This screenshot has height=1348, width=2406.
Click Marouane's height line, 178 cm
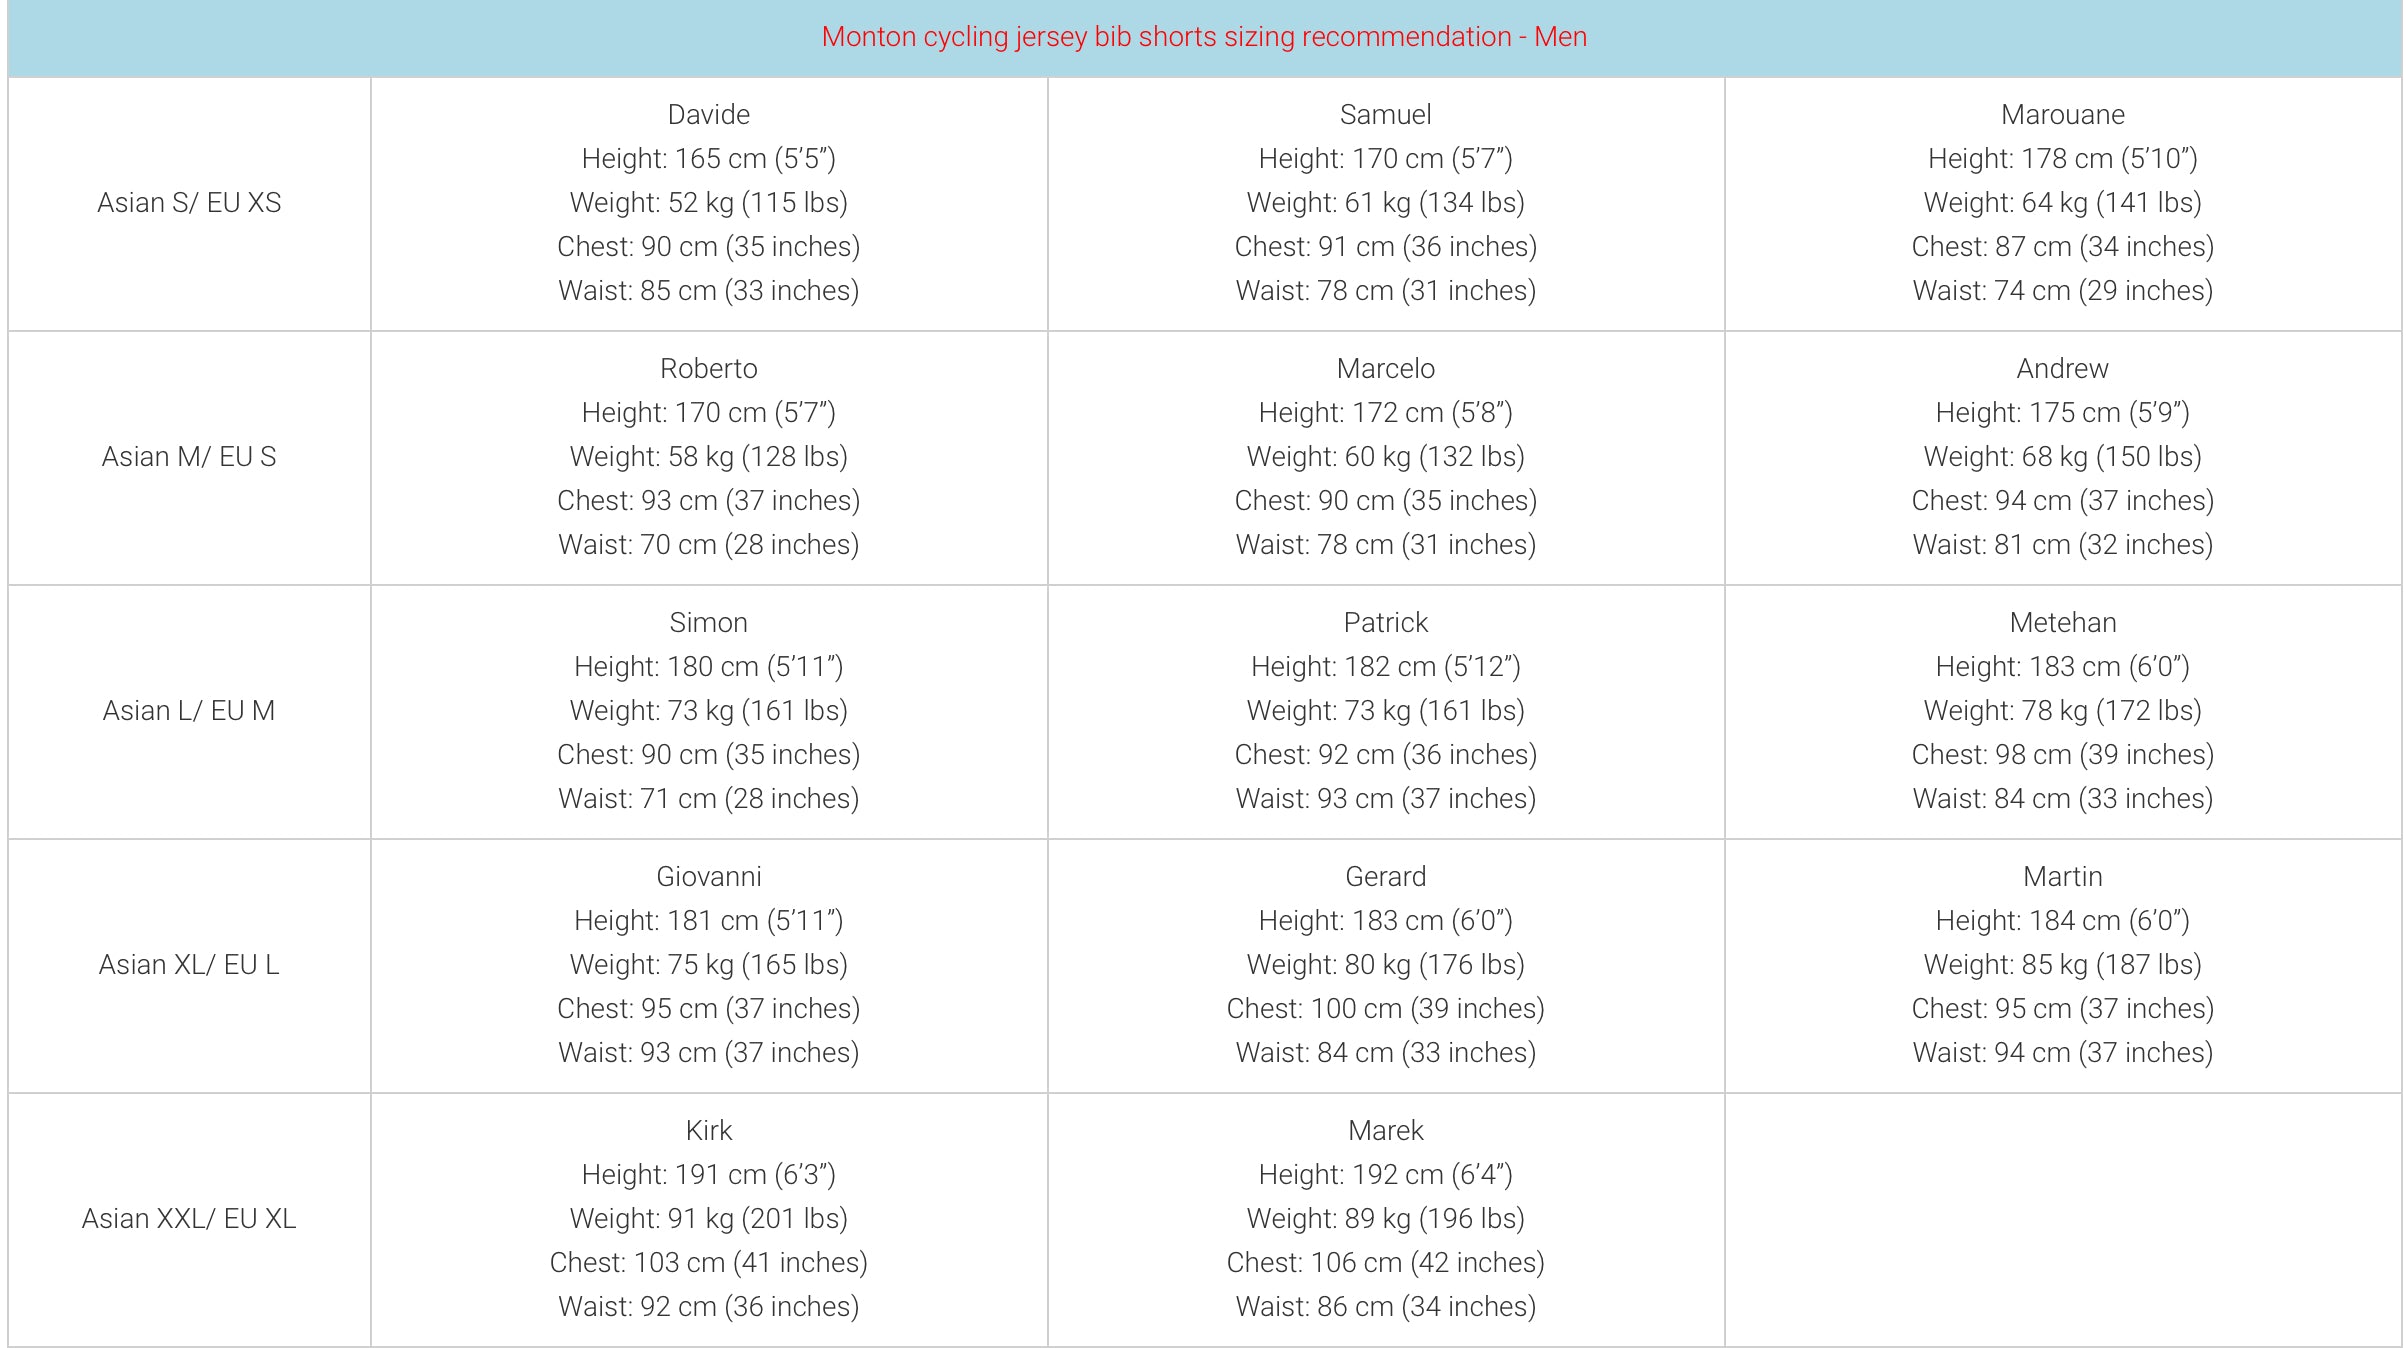coord(2062,159)
